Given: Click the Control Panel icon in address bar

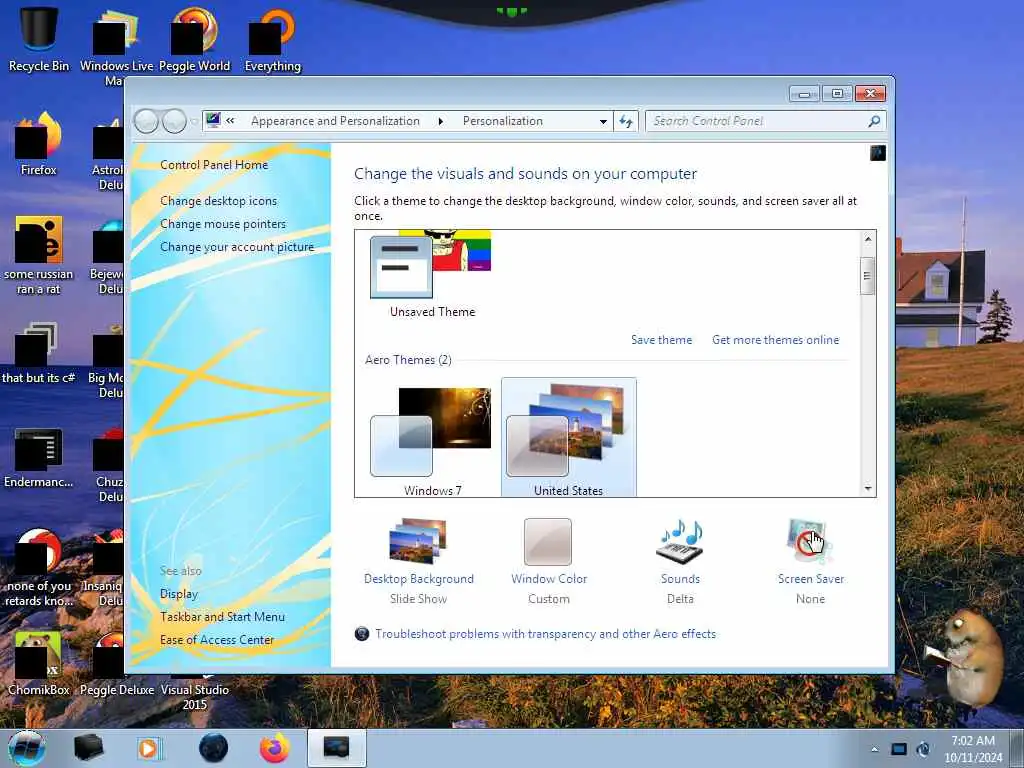Looking at the screenshot, I should (213, 120).
